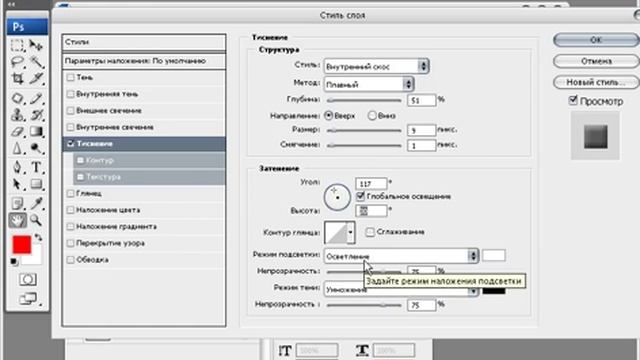Select the Rectangular Marquee tool
Viewport: 640px width, 360px height.
[x=17, y=45]
